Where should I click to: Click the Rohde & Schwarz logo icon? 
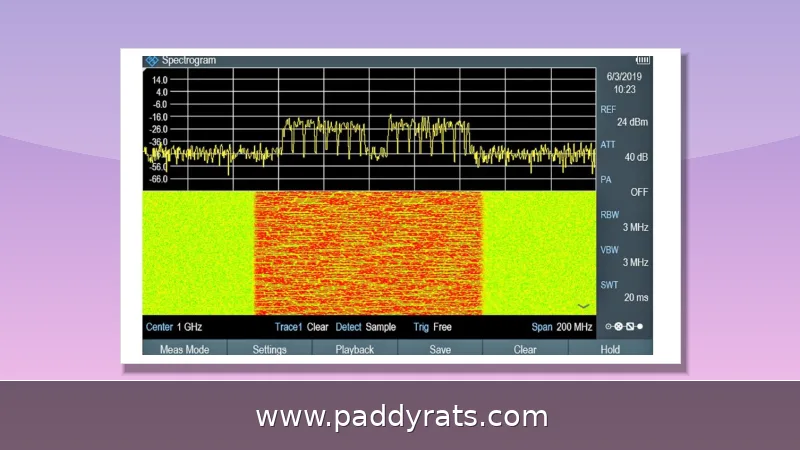(x=152, y=61)
